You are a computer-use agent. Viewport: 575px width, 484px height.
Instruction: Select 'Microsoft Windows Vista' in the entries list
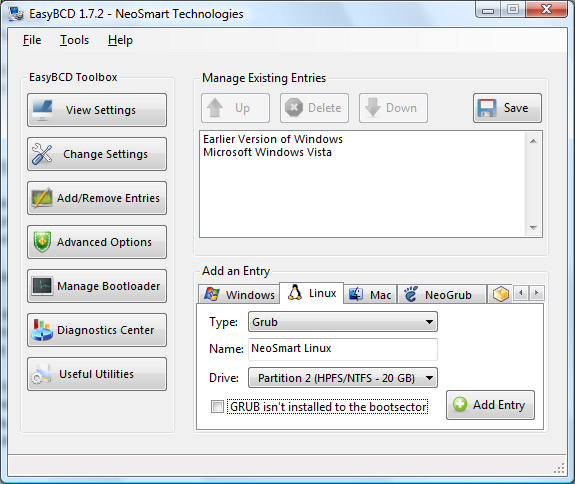267,152
